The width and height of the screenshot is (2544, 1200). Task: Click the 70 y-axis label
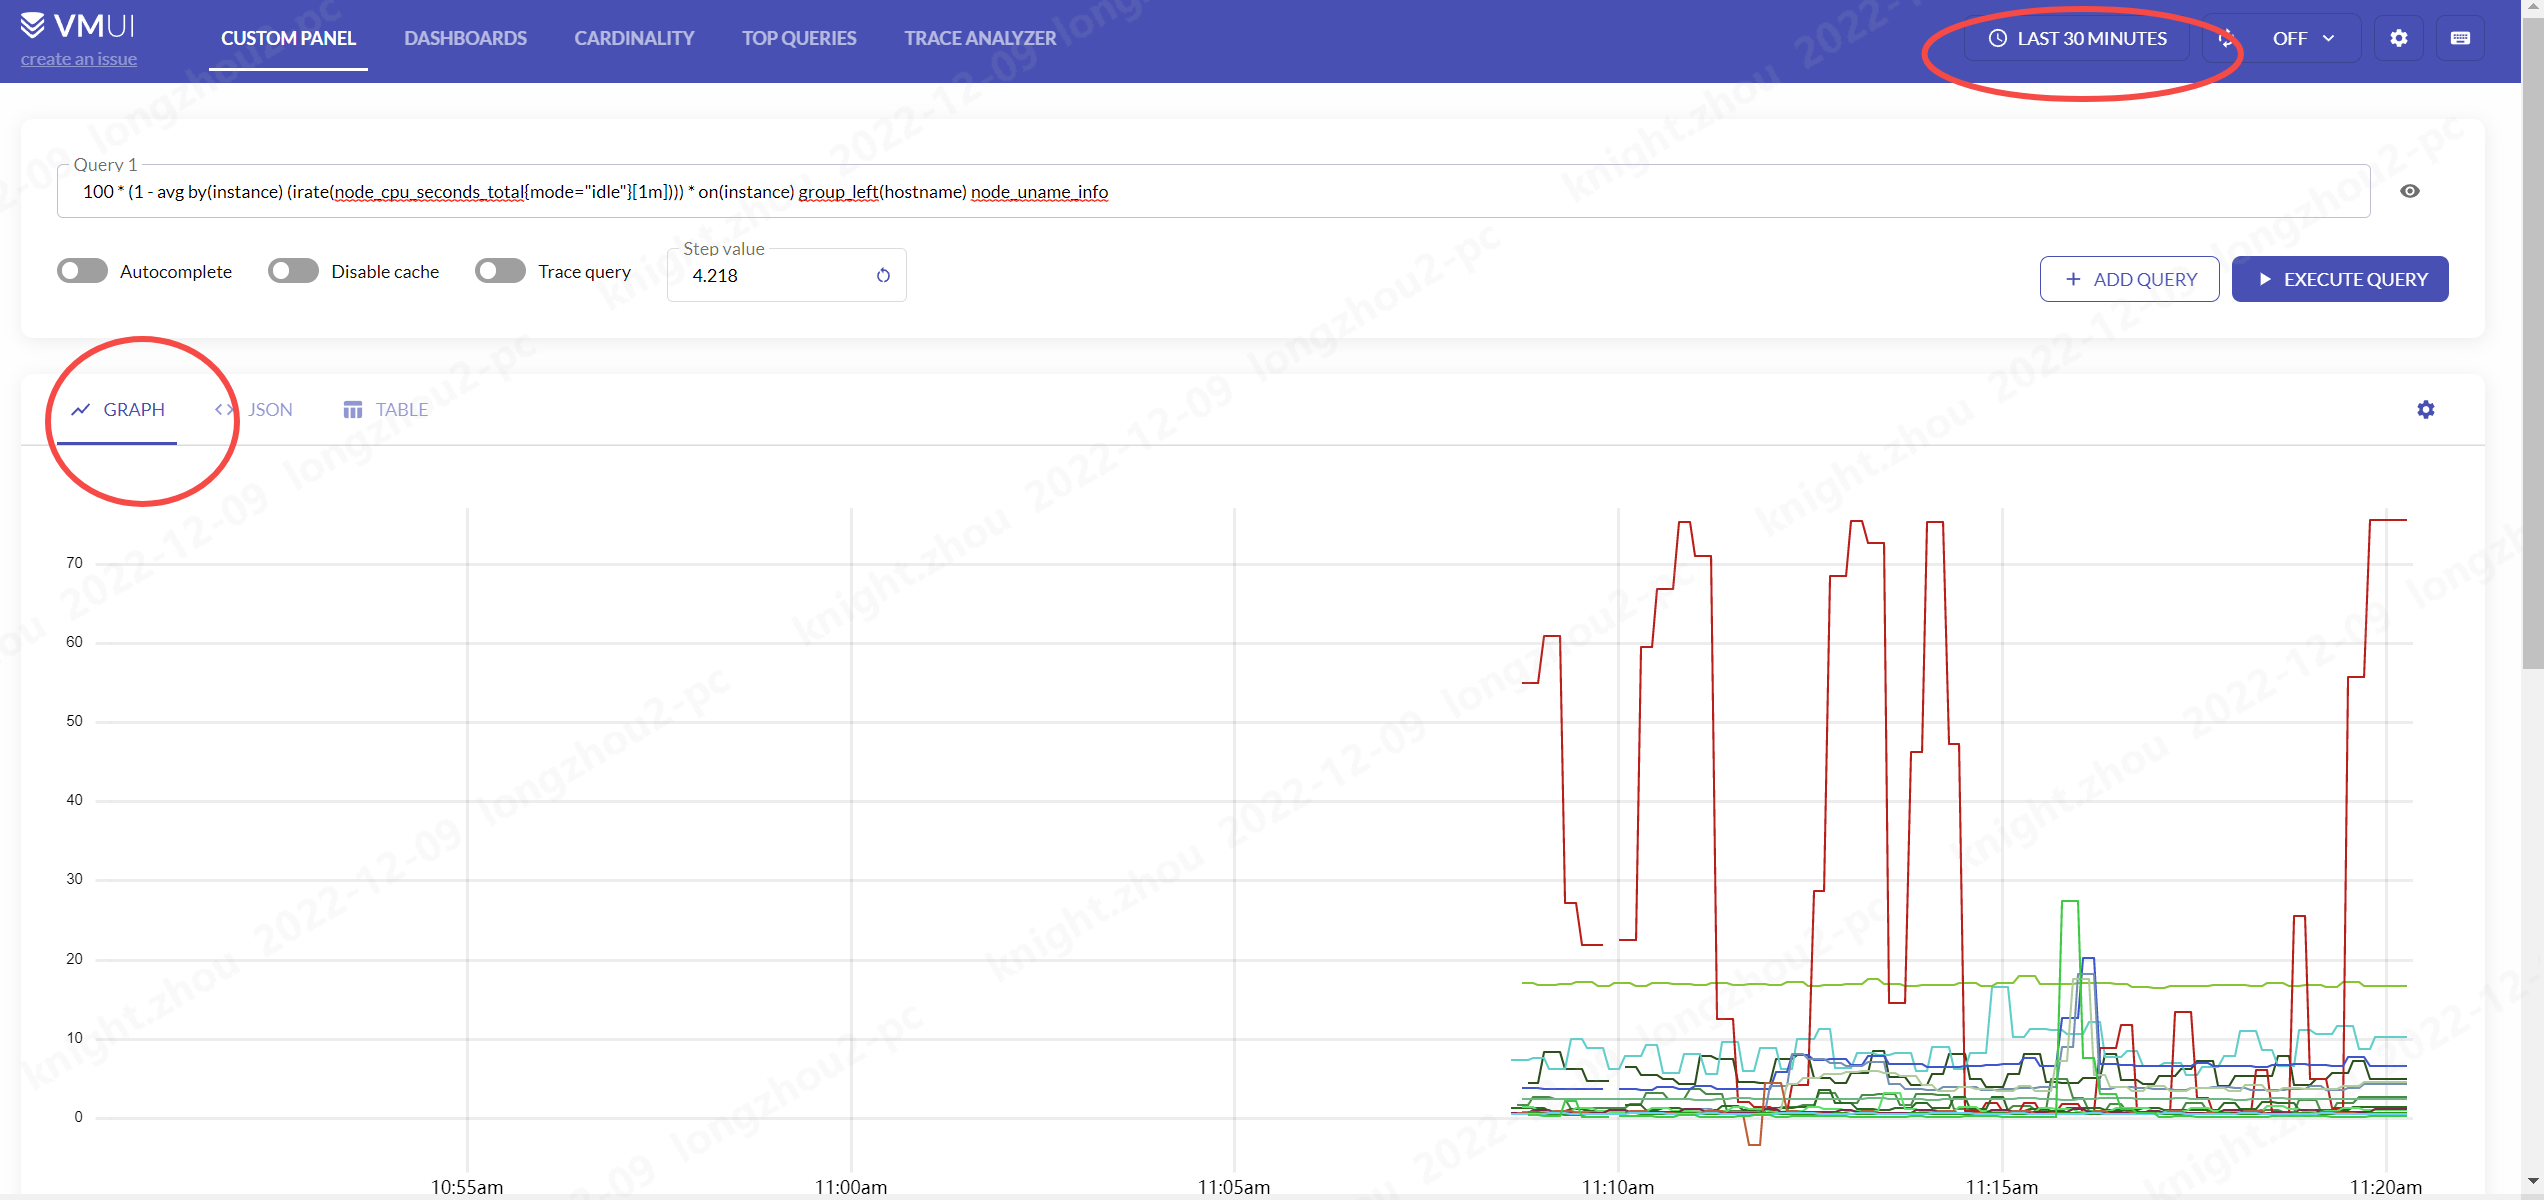(x=74, y=563)
